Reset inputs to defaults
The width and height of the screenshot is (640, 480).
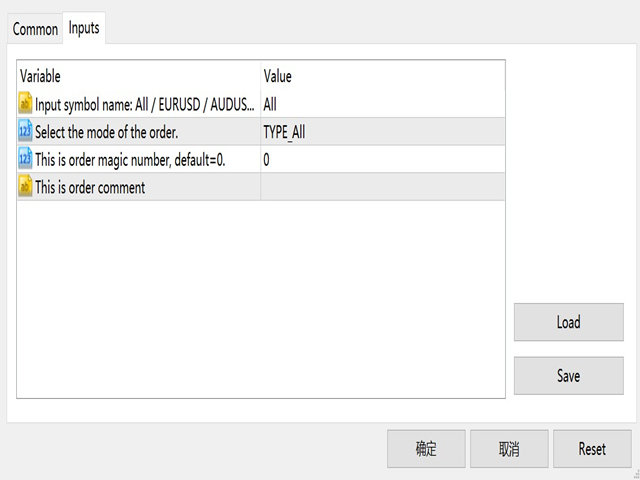pyautogui.click(x=592, y=449)
